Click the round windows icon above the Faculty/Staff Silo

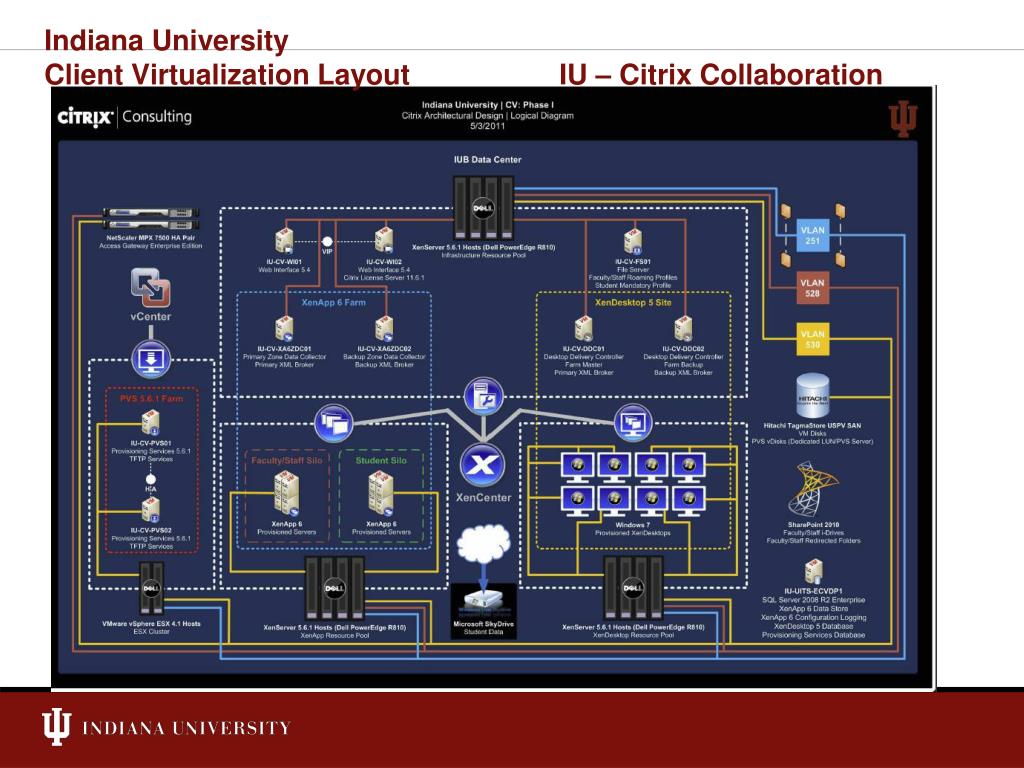pyautogui.click(x=334, y=423)
